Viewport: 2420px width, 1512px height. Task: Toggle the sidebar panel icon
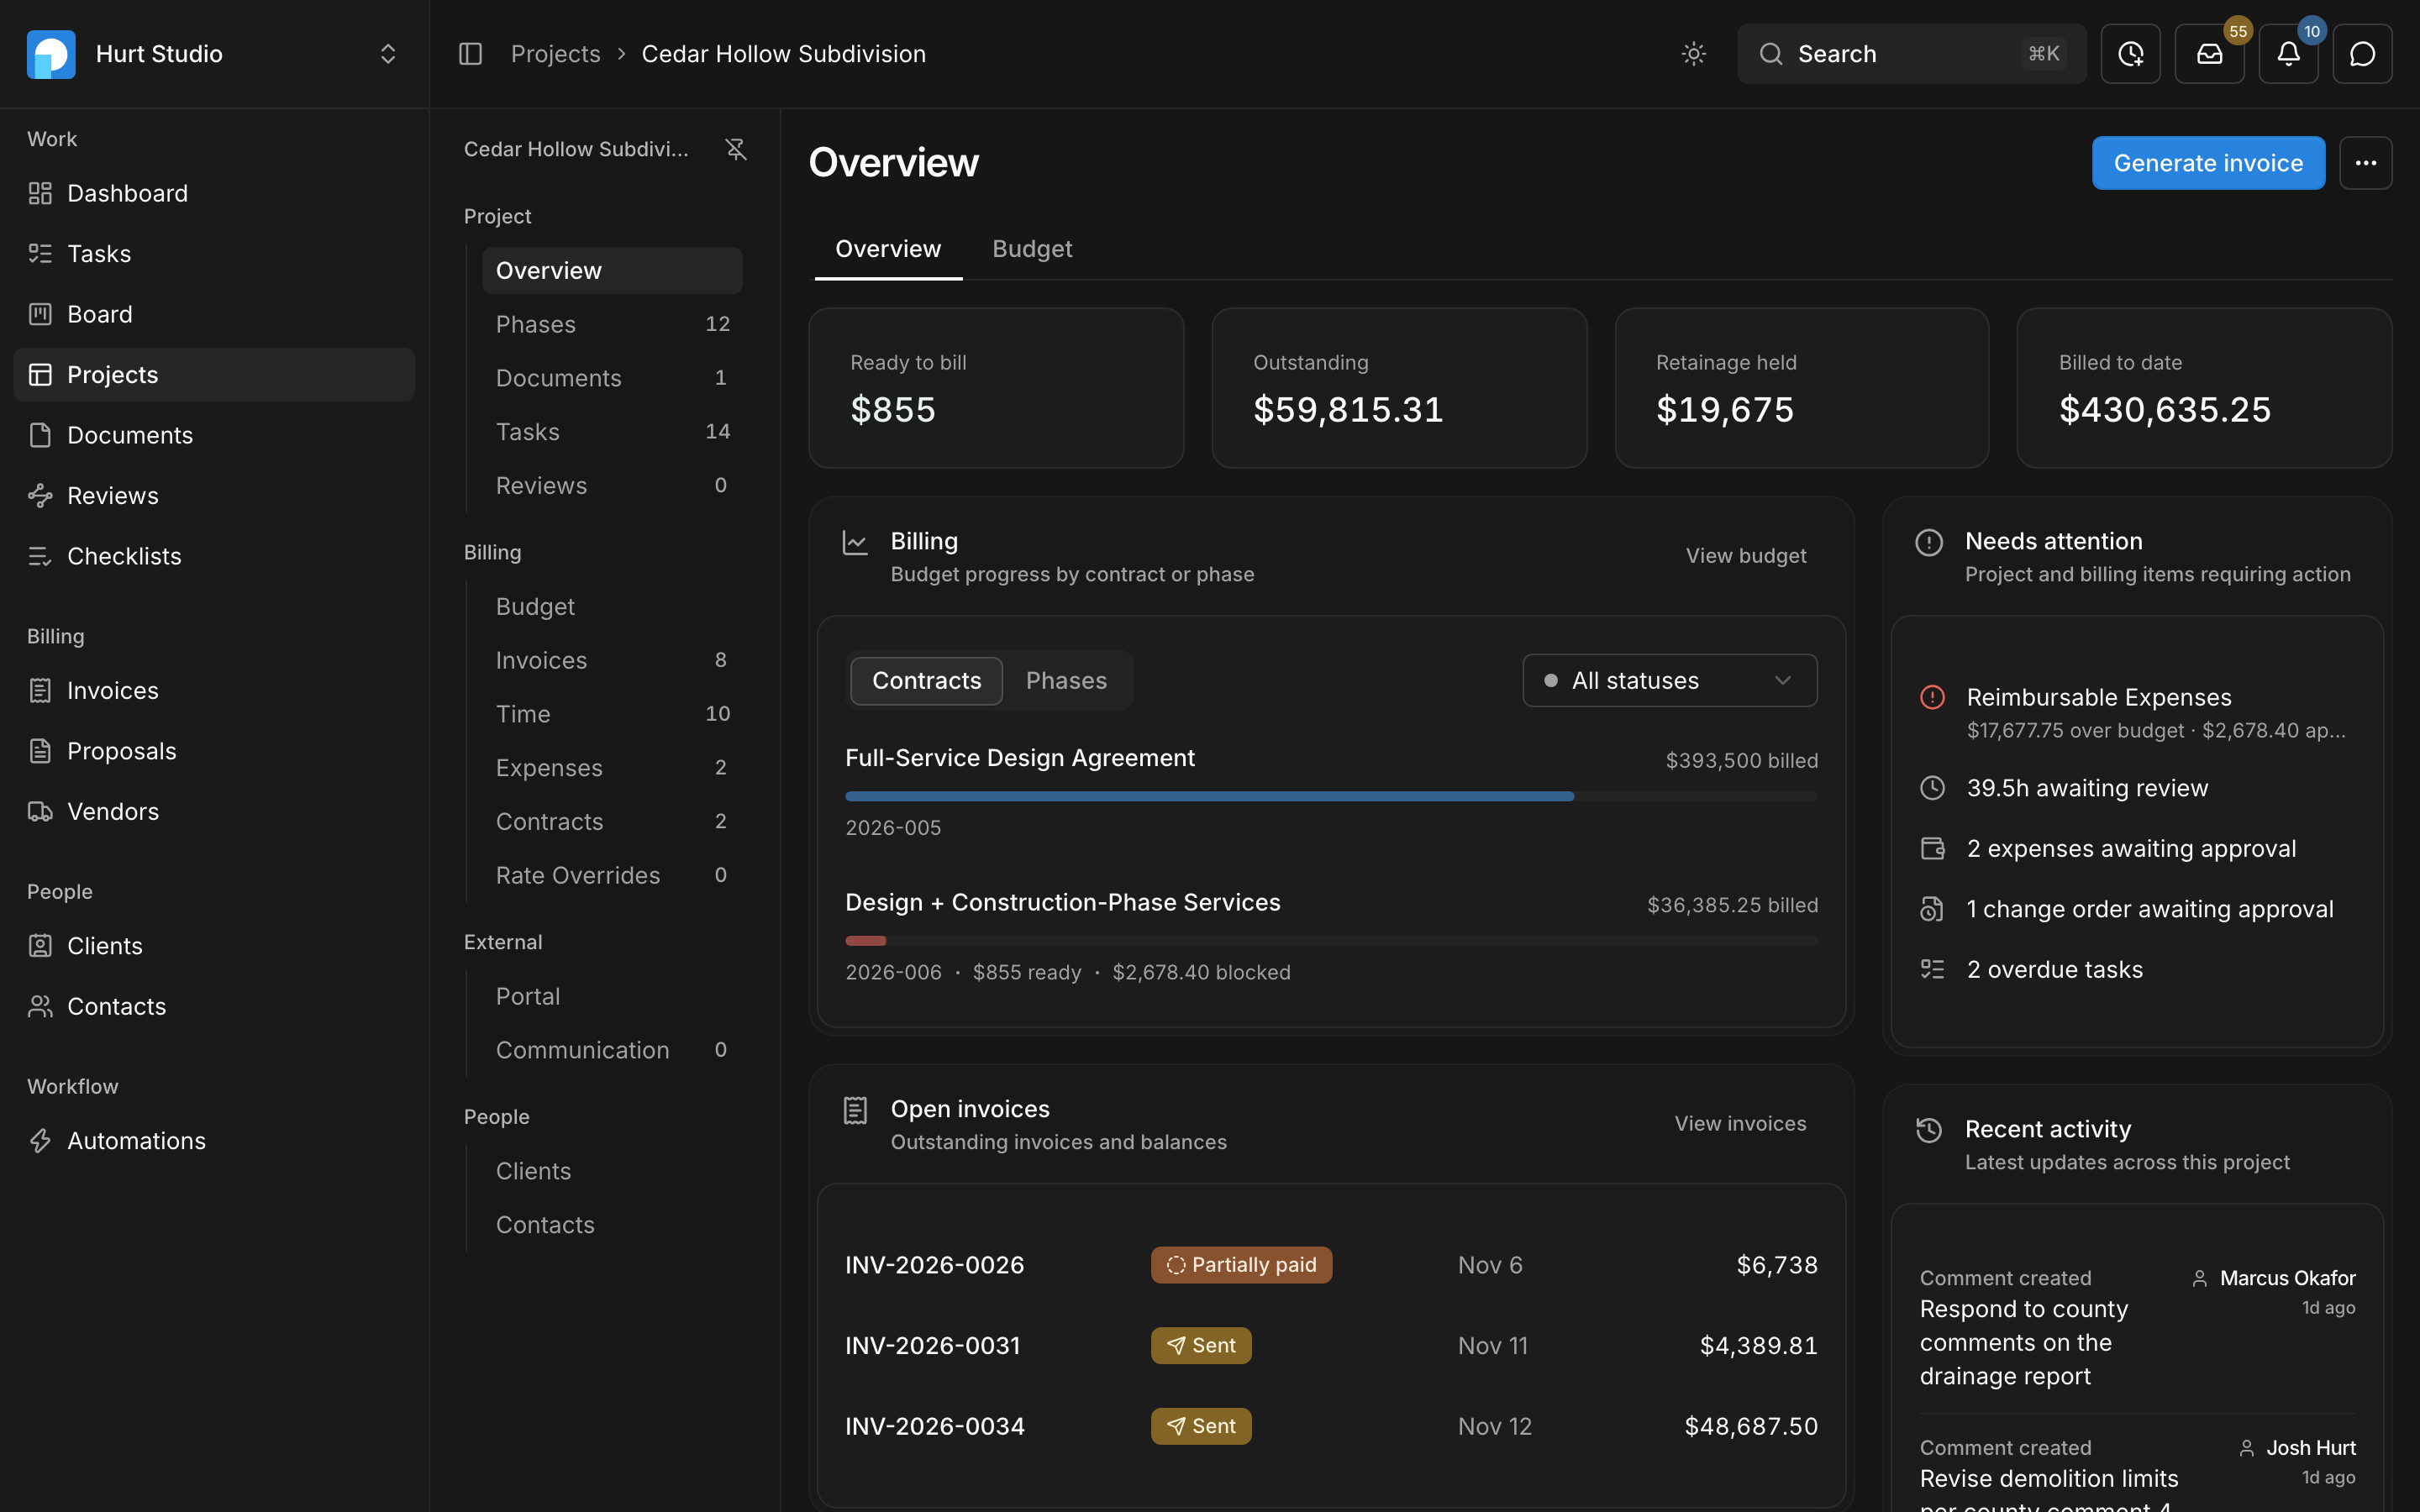(470, 54)
